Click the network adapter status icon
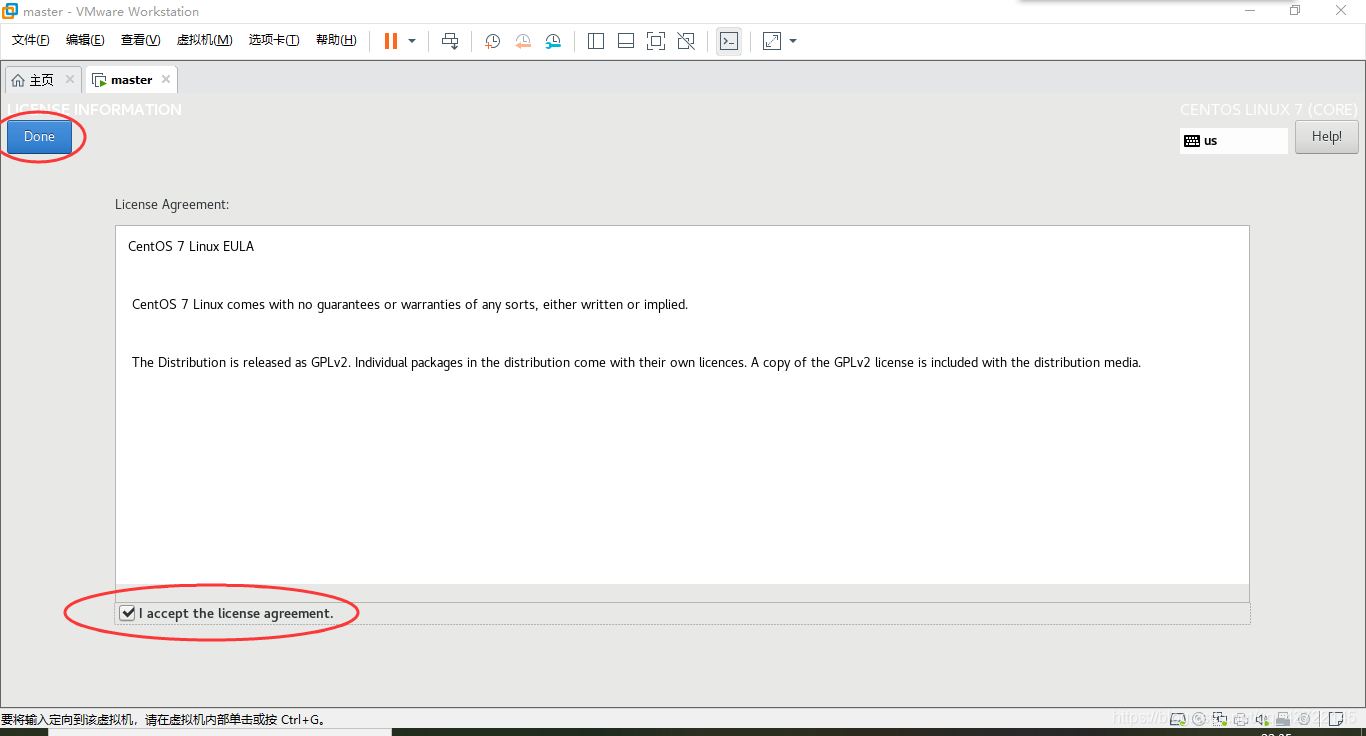1366x736 pixels. click(1220, 719)
